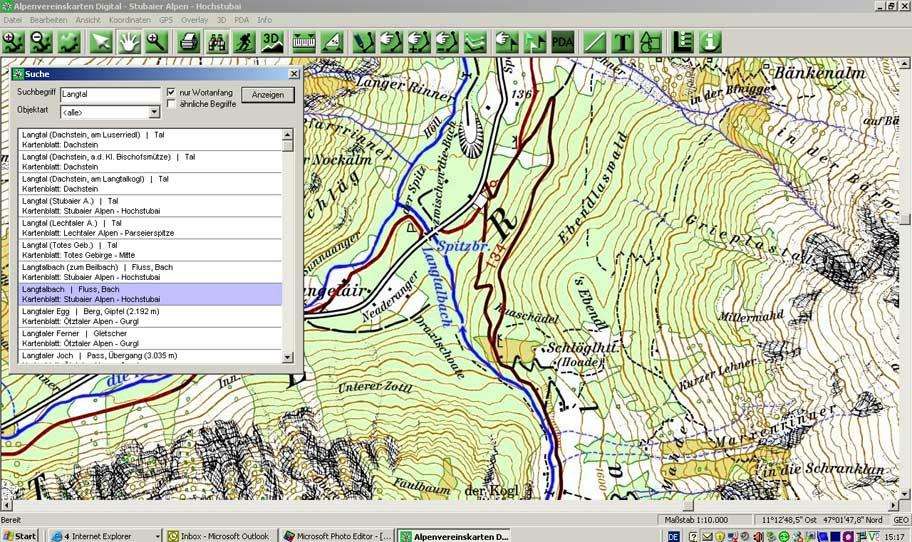
Task: Open the Overlay menu
Action: (x=194, y=20)
